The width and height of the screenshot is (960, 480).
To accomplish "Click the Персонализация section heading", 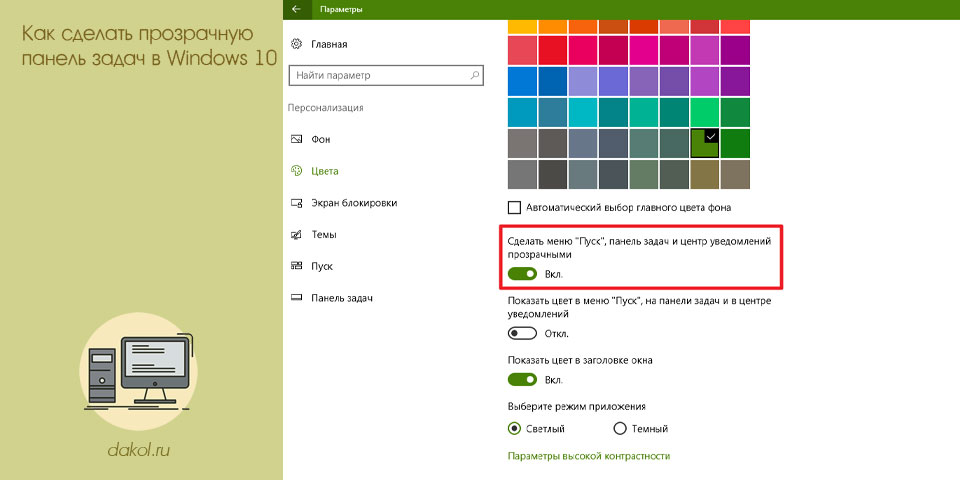I will pyautogui.click(x=326, y=108).
